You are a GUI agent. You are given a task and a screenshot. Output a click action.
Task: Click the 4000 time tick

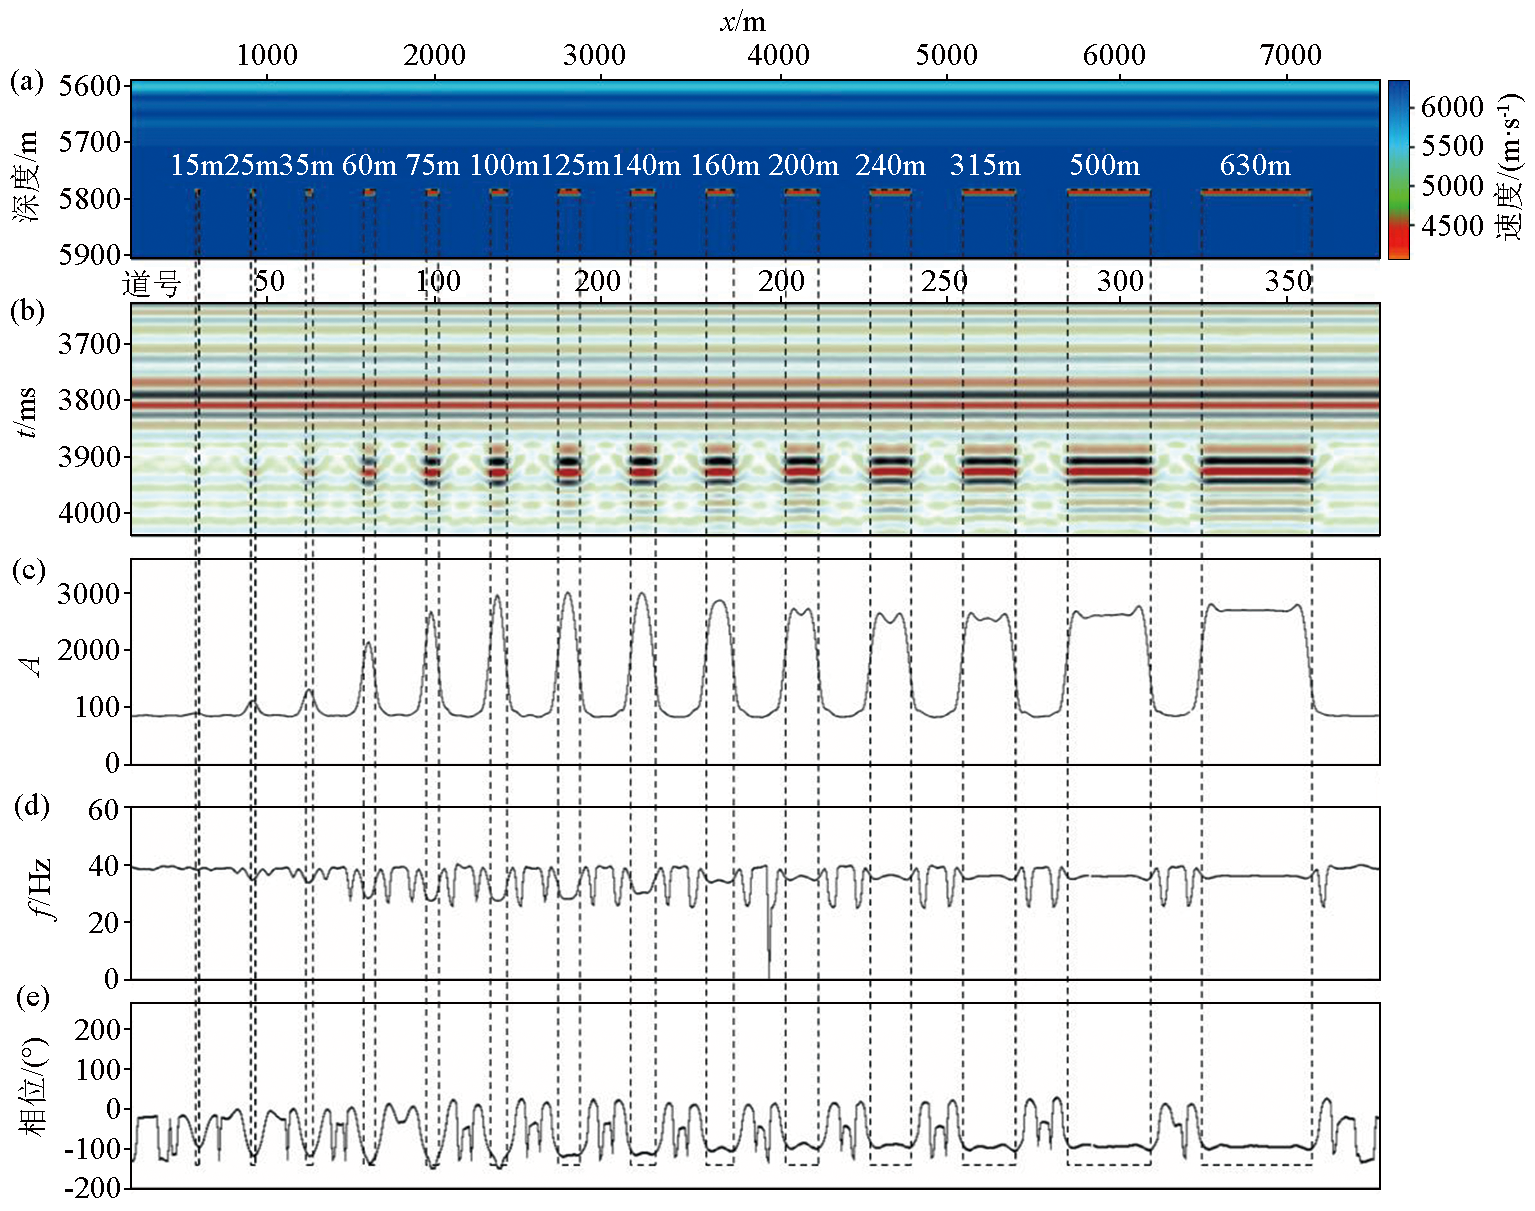tap(90, 513)
